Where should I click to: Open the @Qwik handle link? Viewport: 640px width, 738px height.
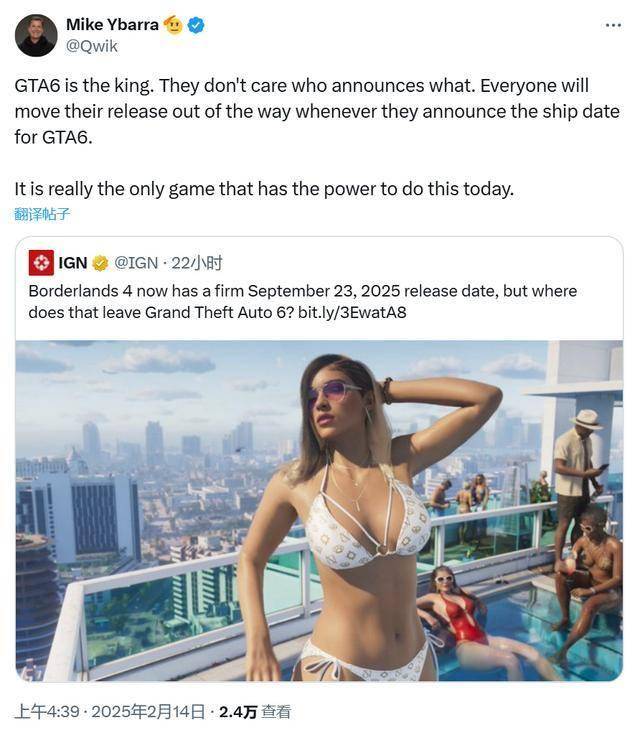[92, 46]
